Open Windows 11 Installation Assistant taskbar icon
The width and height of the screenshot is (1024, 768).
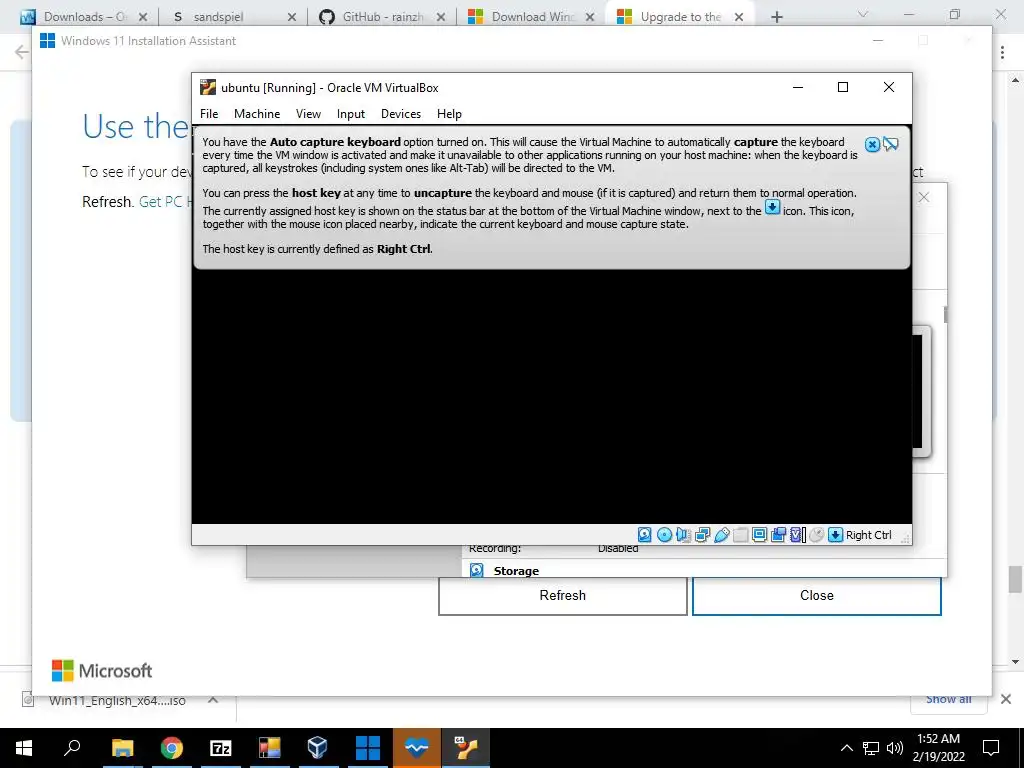tap(368, 748)
